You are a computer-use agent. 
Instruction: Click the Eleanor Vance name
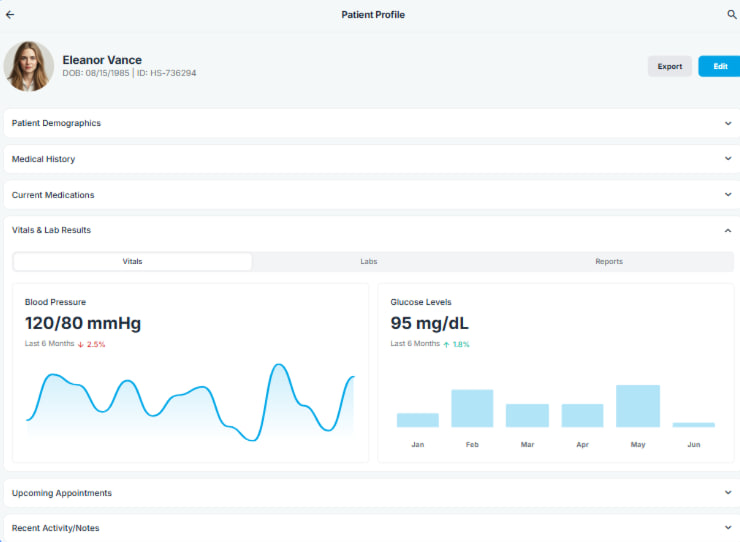(x=102, y=60)
